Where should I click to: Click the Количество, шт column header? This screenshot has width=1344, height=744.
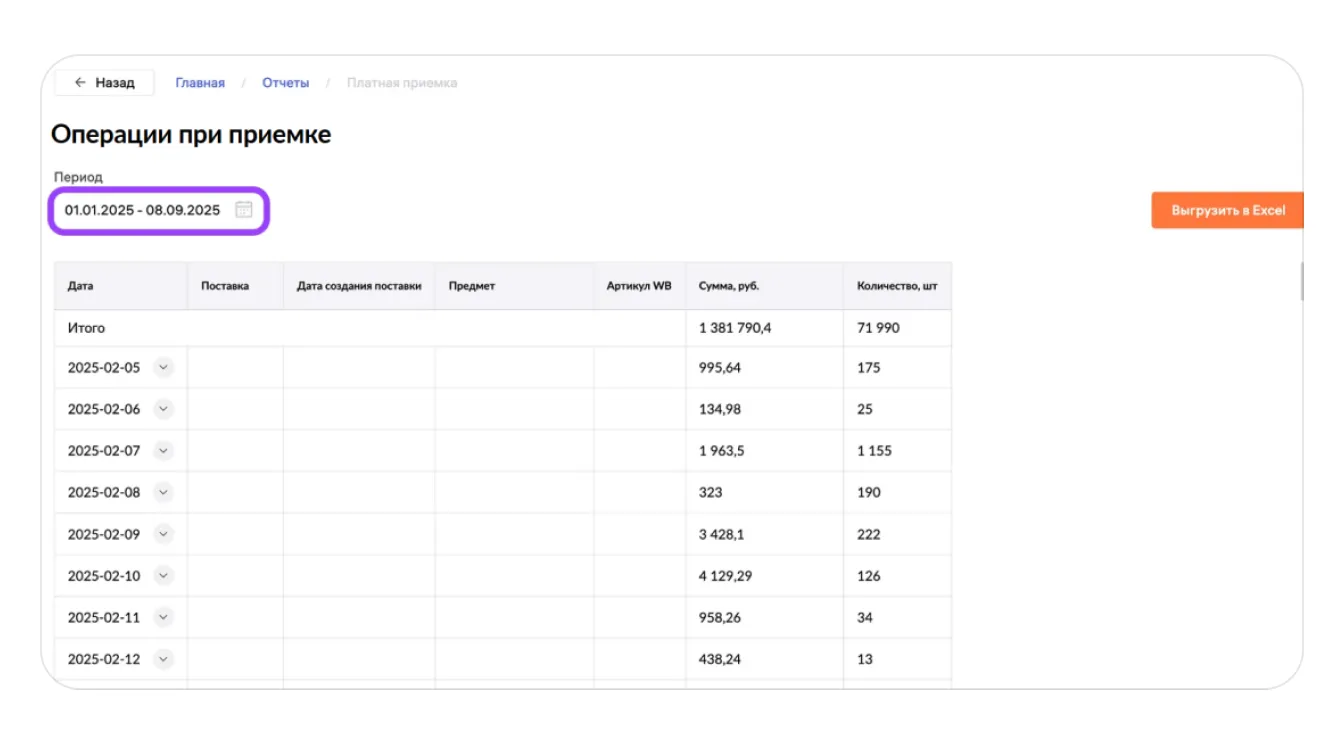coord(896,286)
